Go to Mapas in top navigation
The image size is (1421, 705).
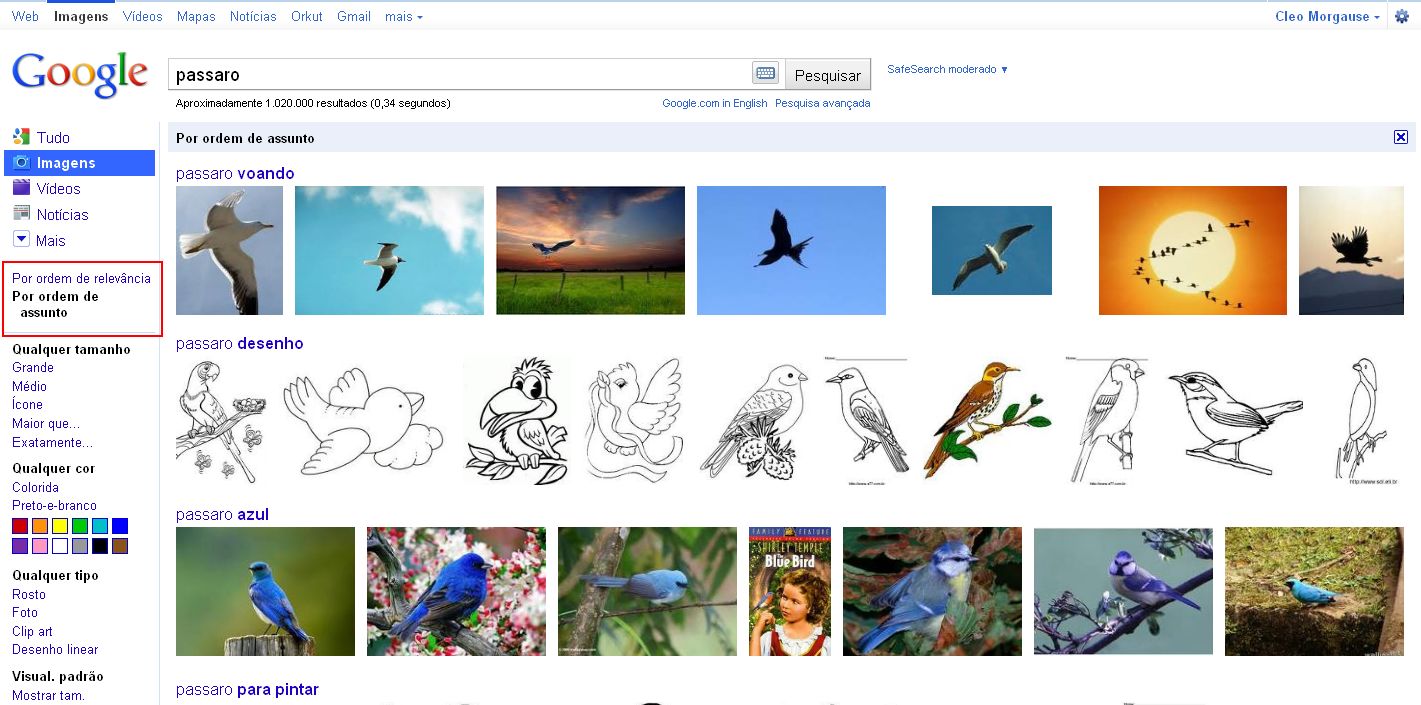[196, 17]
